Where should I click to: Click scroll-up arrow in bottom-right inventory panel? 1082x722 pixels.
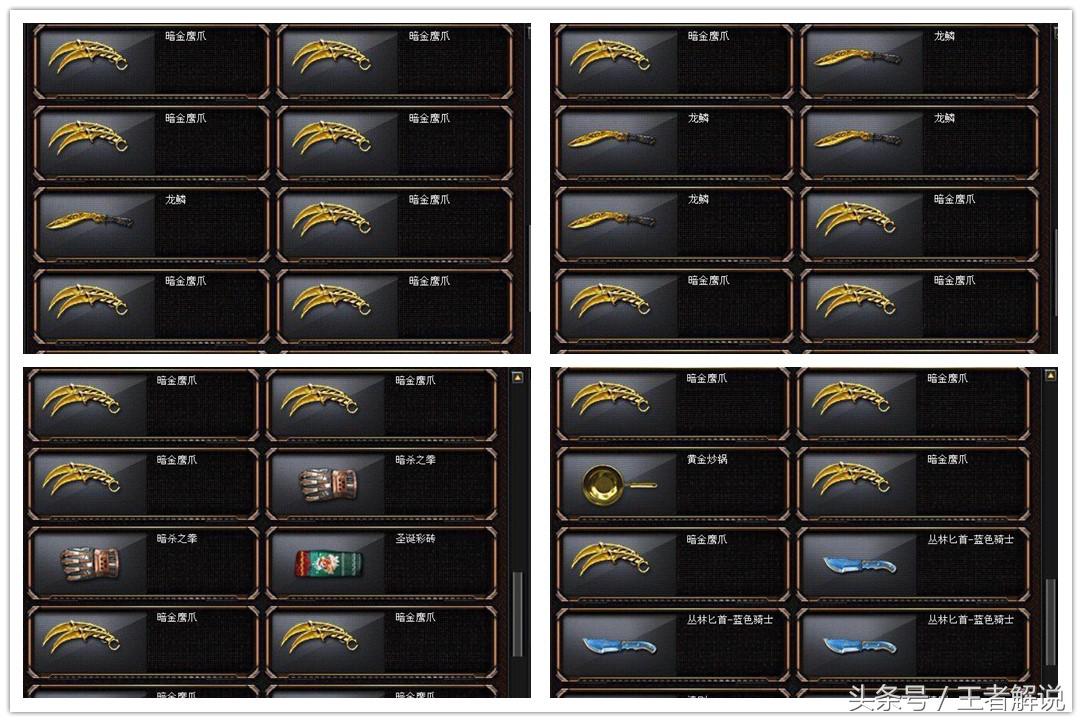pyautogui.click(x=1050, y=375)
